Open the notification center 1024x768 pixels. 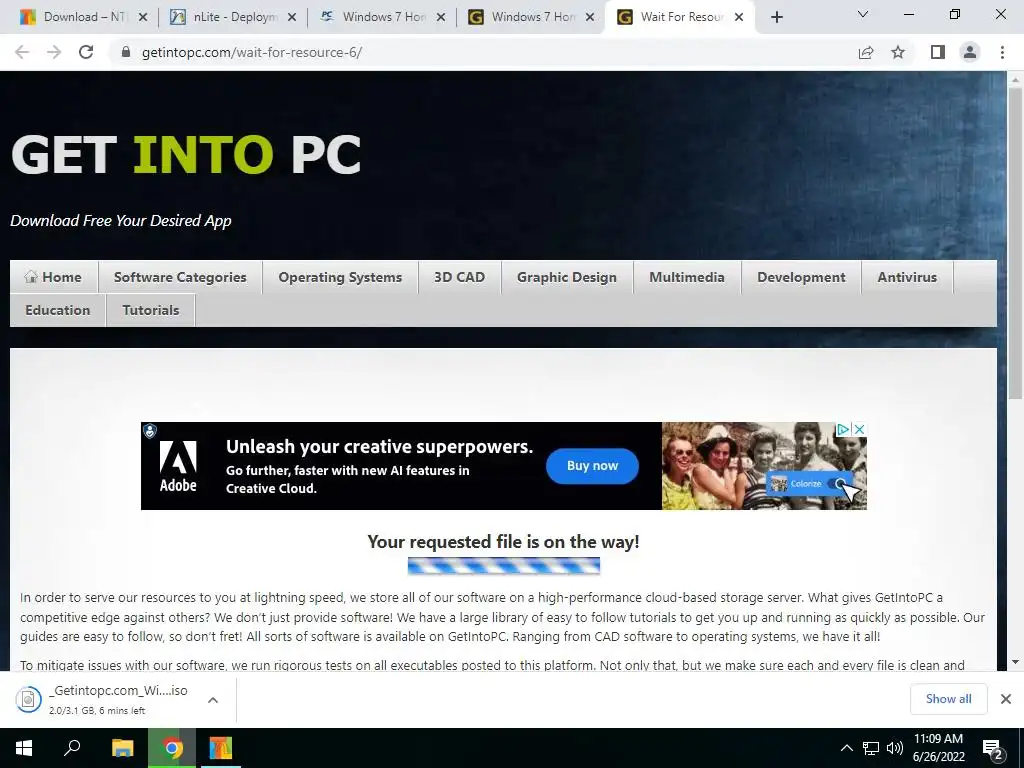click(994, 748)
